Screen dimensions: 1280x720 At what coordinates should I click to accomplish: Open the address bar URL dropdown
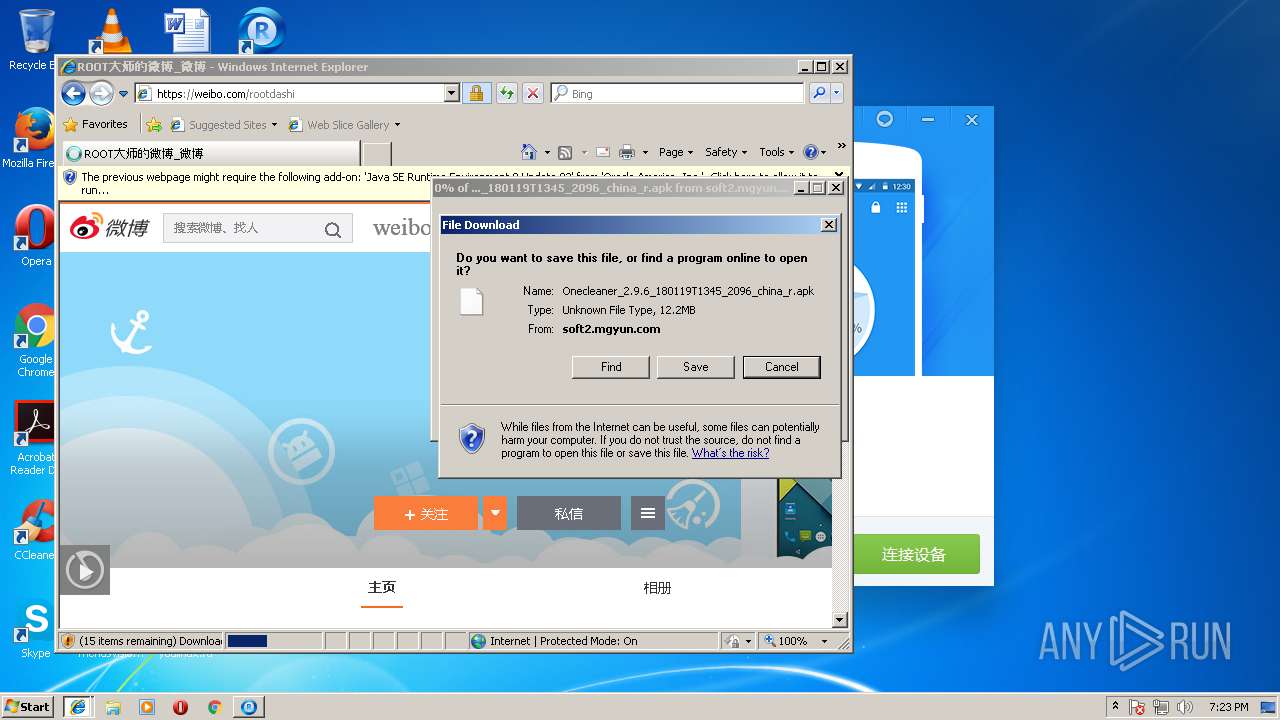point(451,93)
